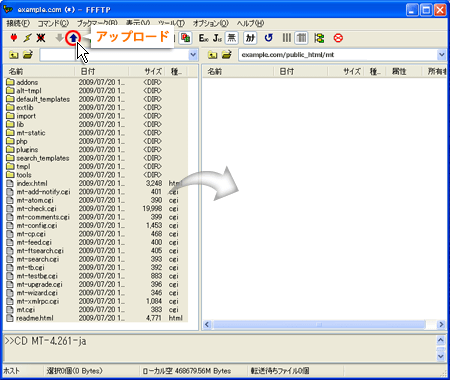This screenshot has height=380, width=450.
Task: Select the mt-atom.cgi file
Action: (30, 200)
